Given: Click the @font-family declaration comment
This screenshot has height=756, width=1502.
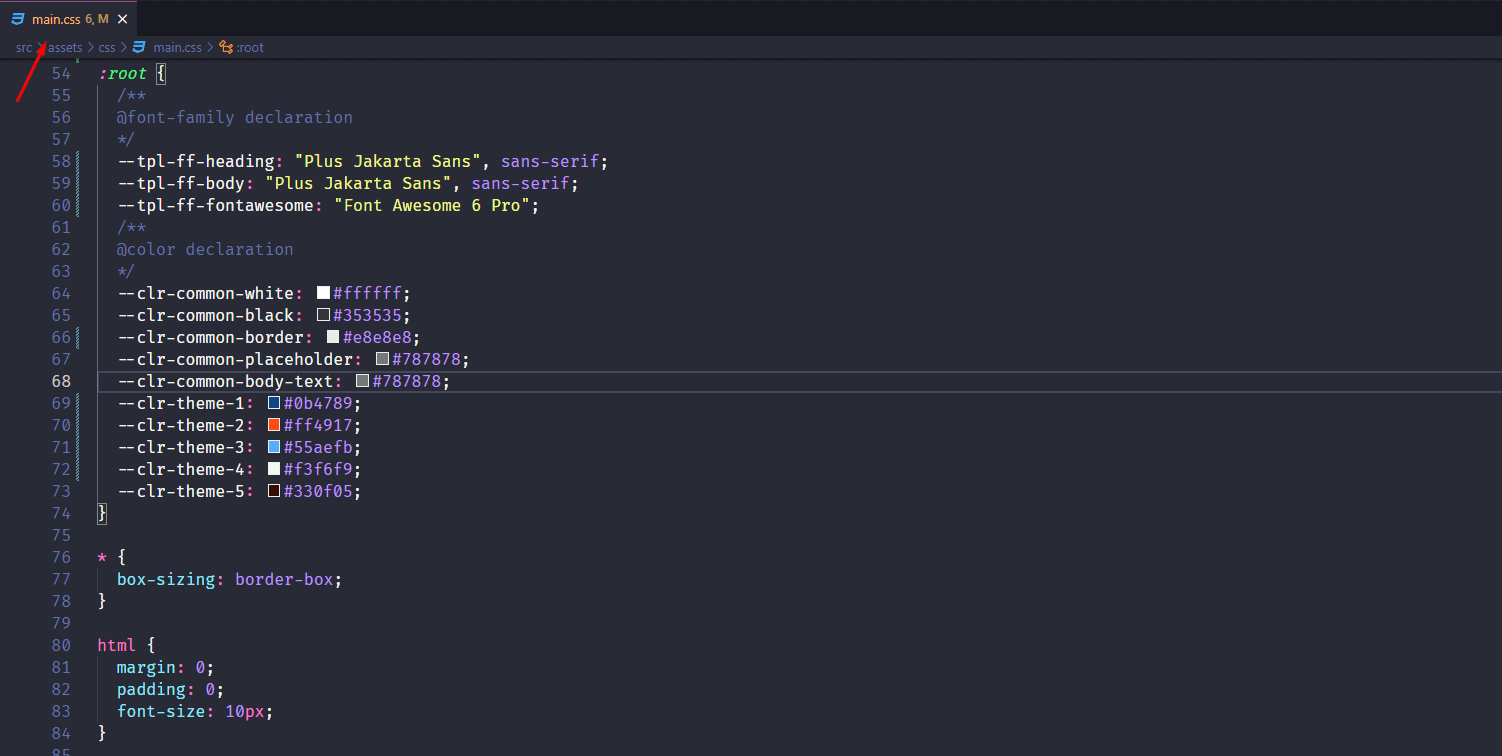Looking at the screenshot, I should (x=235, y=117).
